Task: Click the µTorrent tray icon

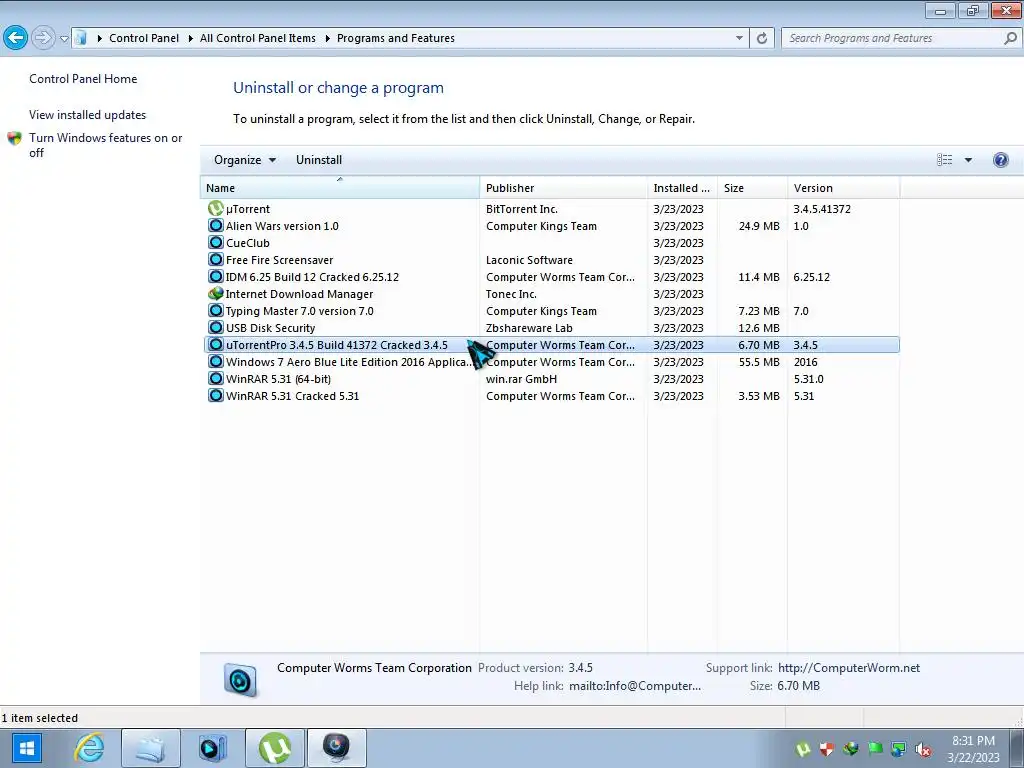Action: click(x=803, y=749)
